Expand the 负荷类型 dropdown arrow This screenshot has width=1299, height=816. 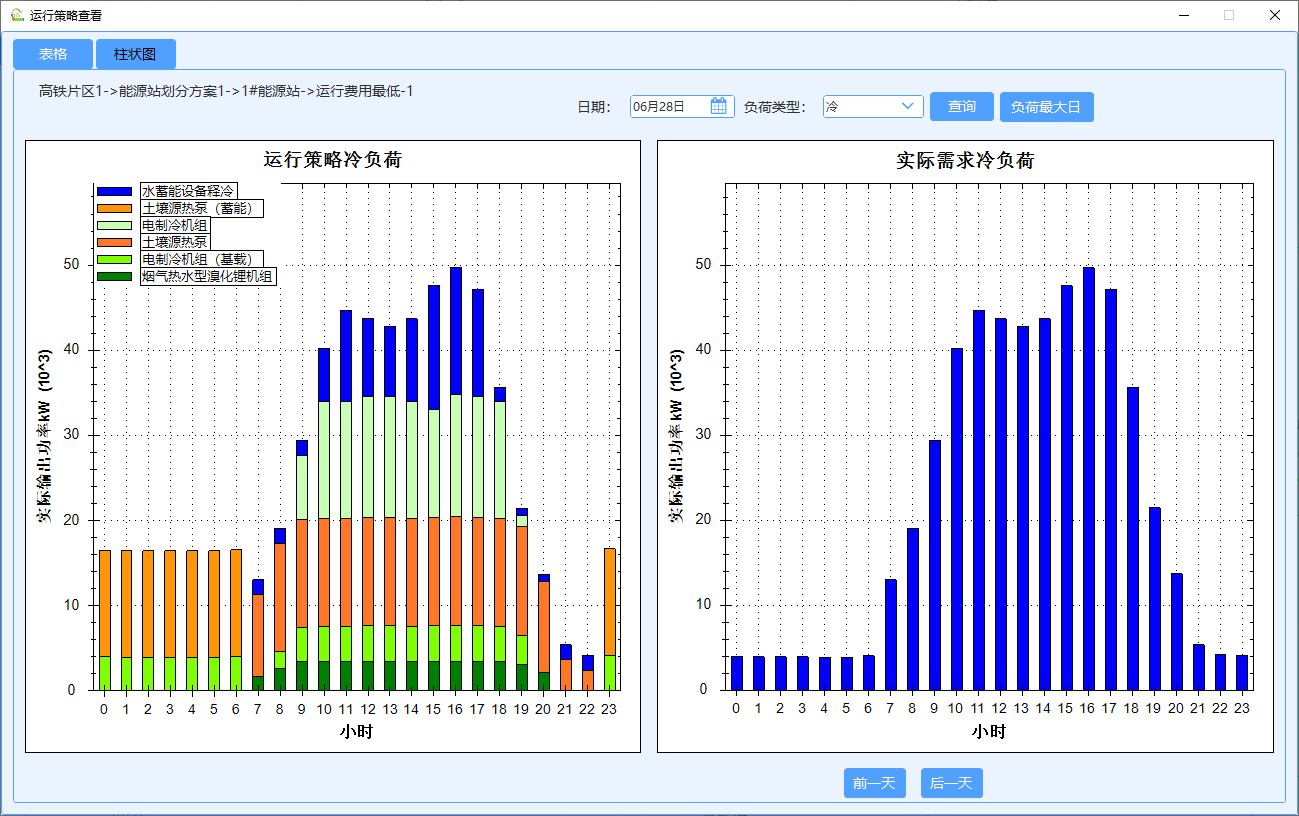908,106
